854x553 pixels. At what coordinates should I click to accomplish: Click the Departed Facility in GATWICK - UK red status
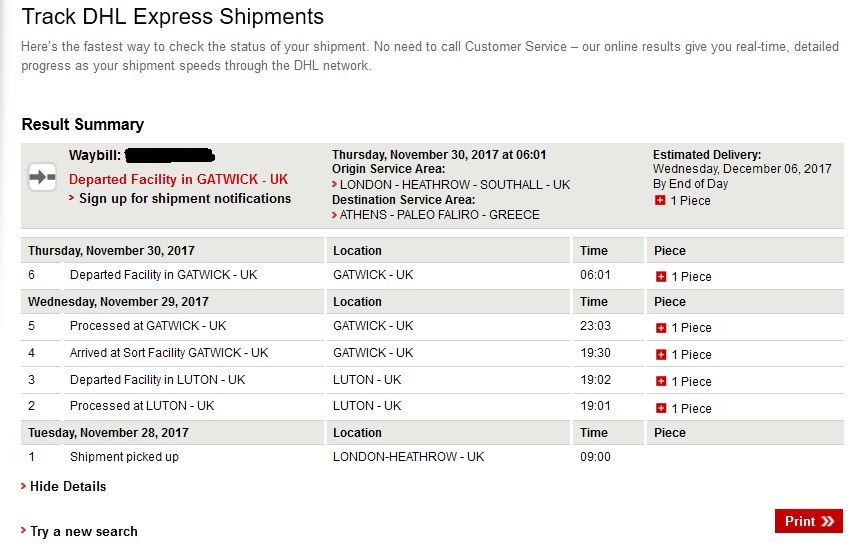tap(178, 179)
